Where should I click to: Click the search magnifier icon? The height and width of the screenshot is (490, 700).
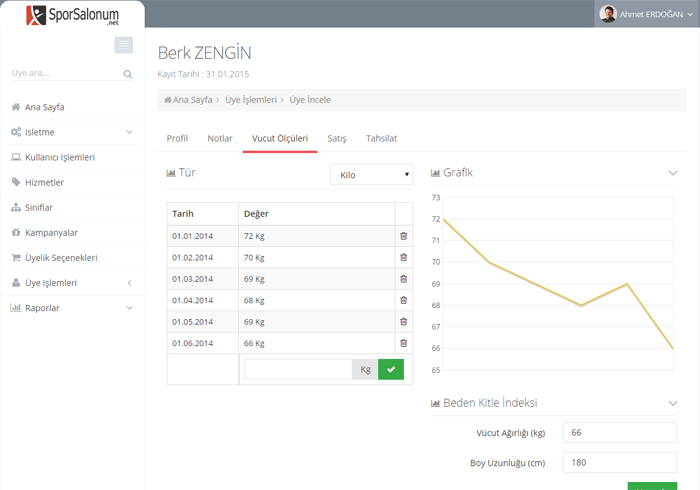point(128,74)
